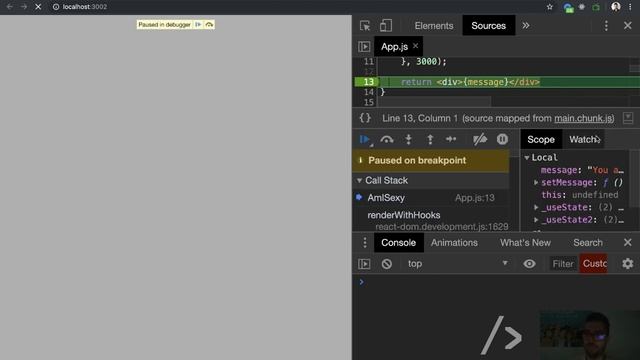The height and width of the screenshot is (360, 640).
Task: Bookmark this page with the star
Action: 550,7
